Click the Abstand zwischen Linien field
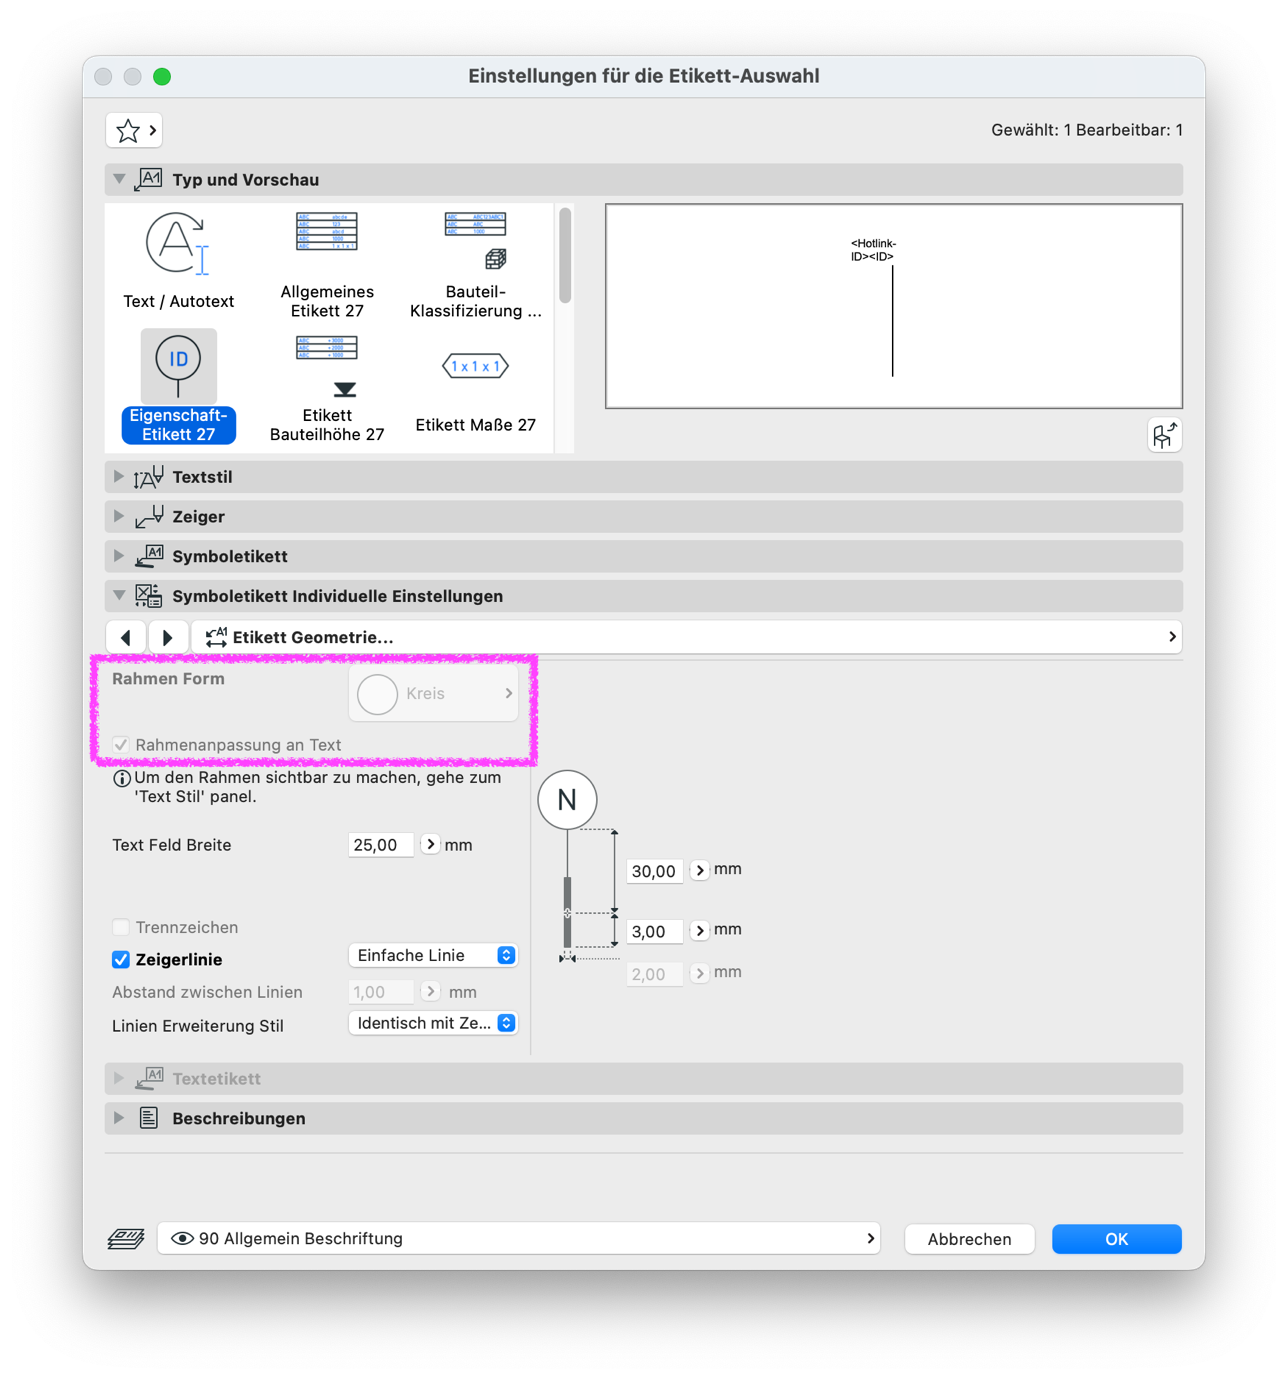 [381, 992]
